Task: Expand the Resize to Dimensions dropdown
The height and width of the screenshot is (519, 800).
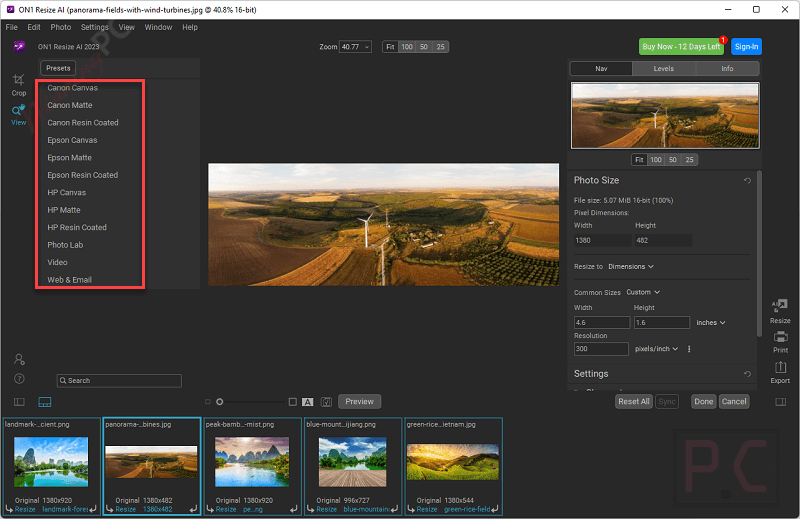Action: click(632, 267)
